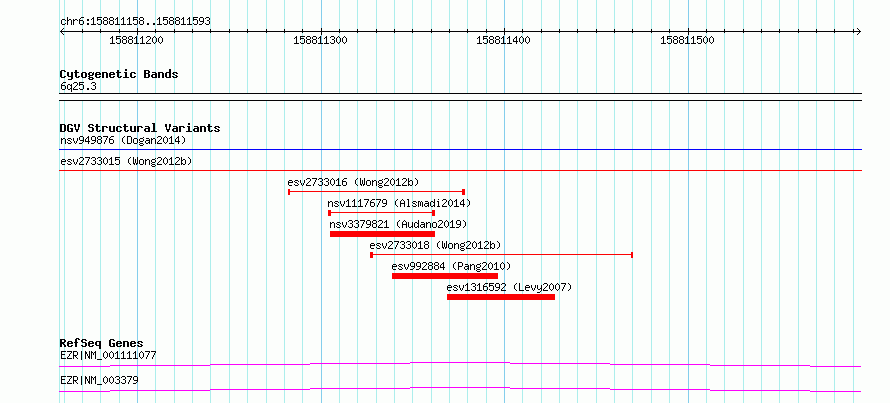Viewport: 890px width, 403px height.
Task: Click the esv2733018 thin red span bar
Action: (x=501, y=255)
